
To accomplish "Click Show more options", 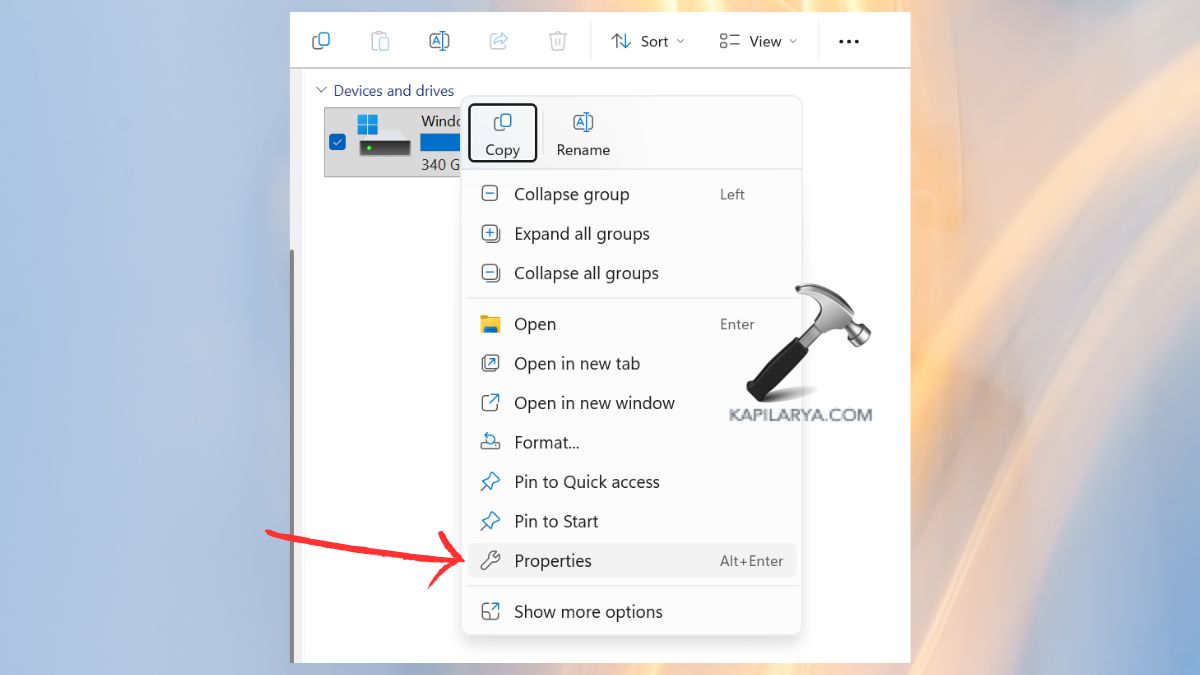I will 588,612.
